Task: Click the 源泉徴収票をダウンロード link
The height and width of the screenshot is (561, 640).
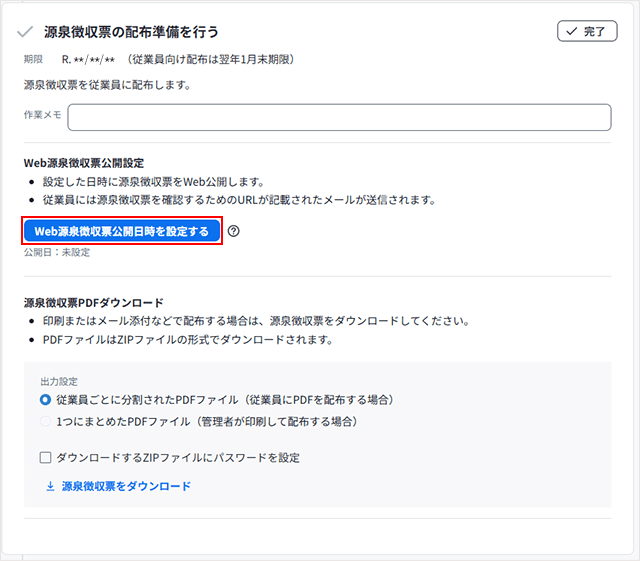Action: [126, 486]
